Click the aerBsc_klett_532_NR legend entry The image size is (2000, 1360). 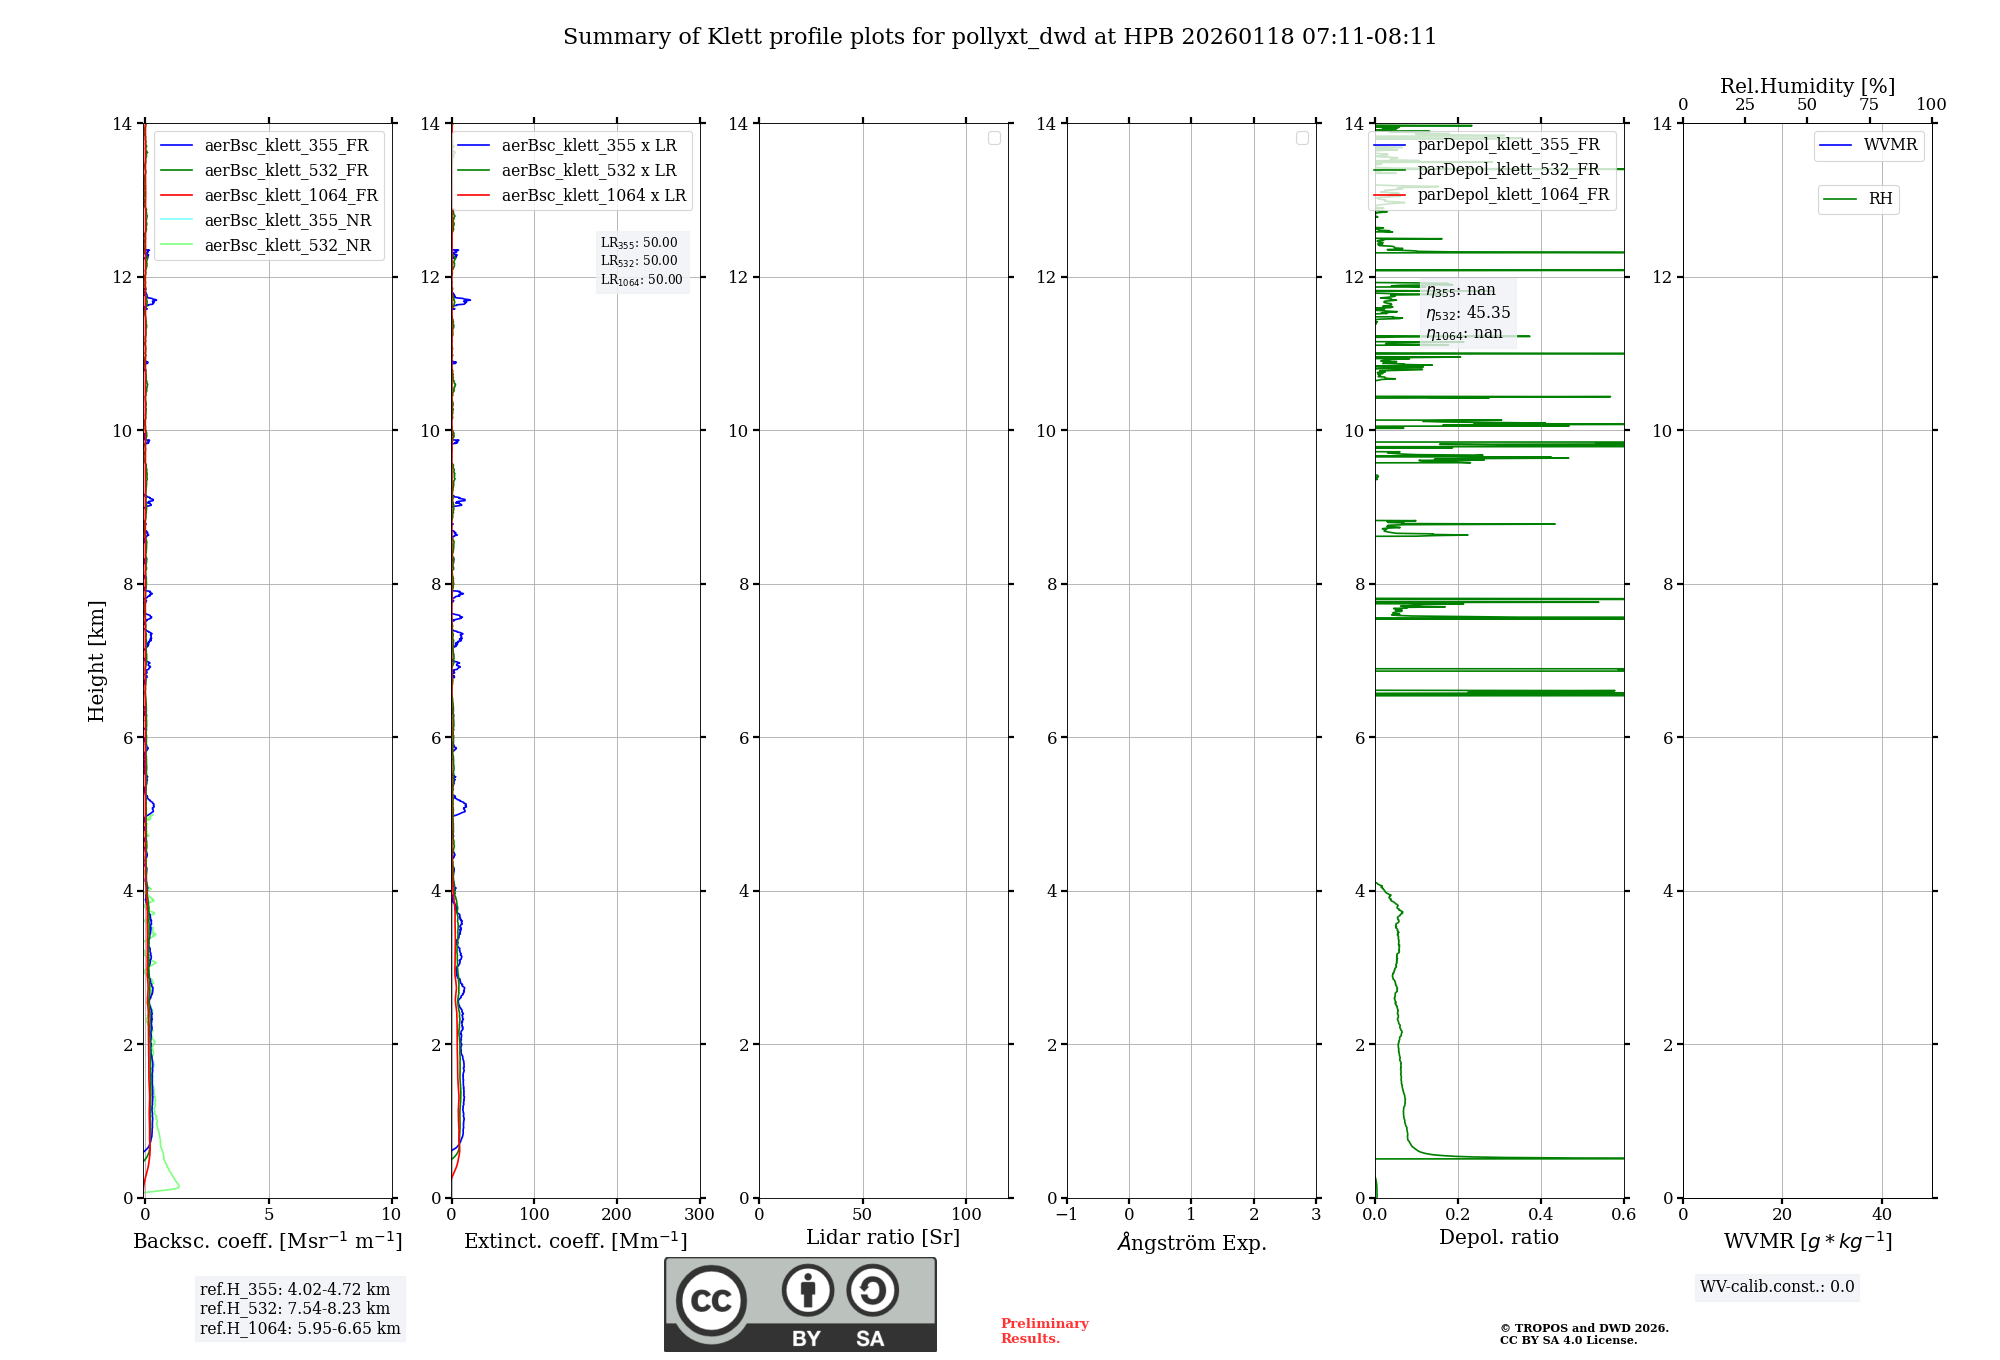point(287,245)
